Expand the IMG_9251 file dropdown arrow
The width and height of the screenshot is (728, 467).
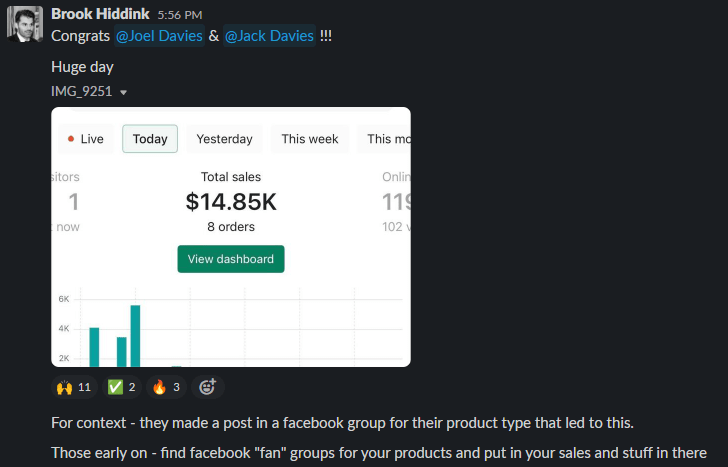[124, 92]
